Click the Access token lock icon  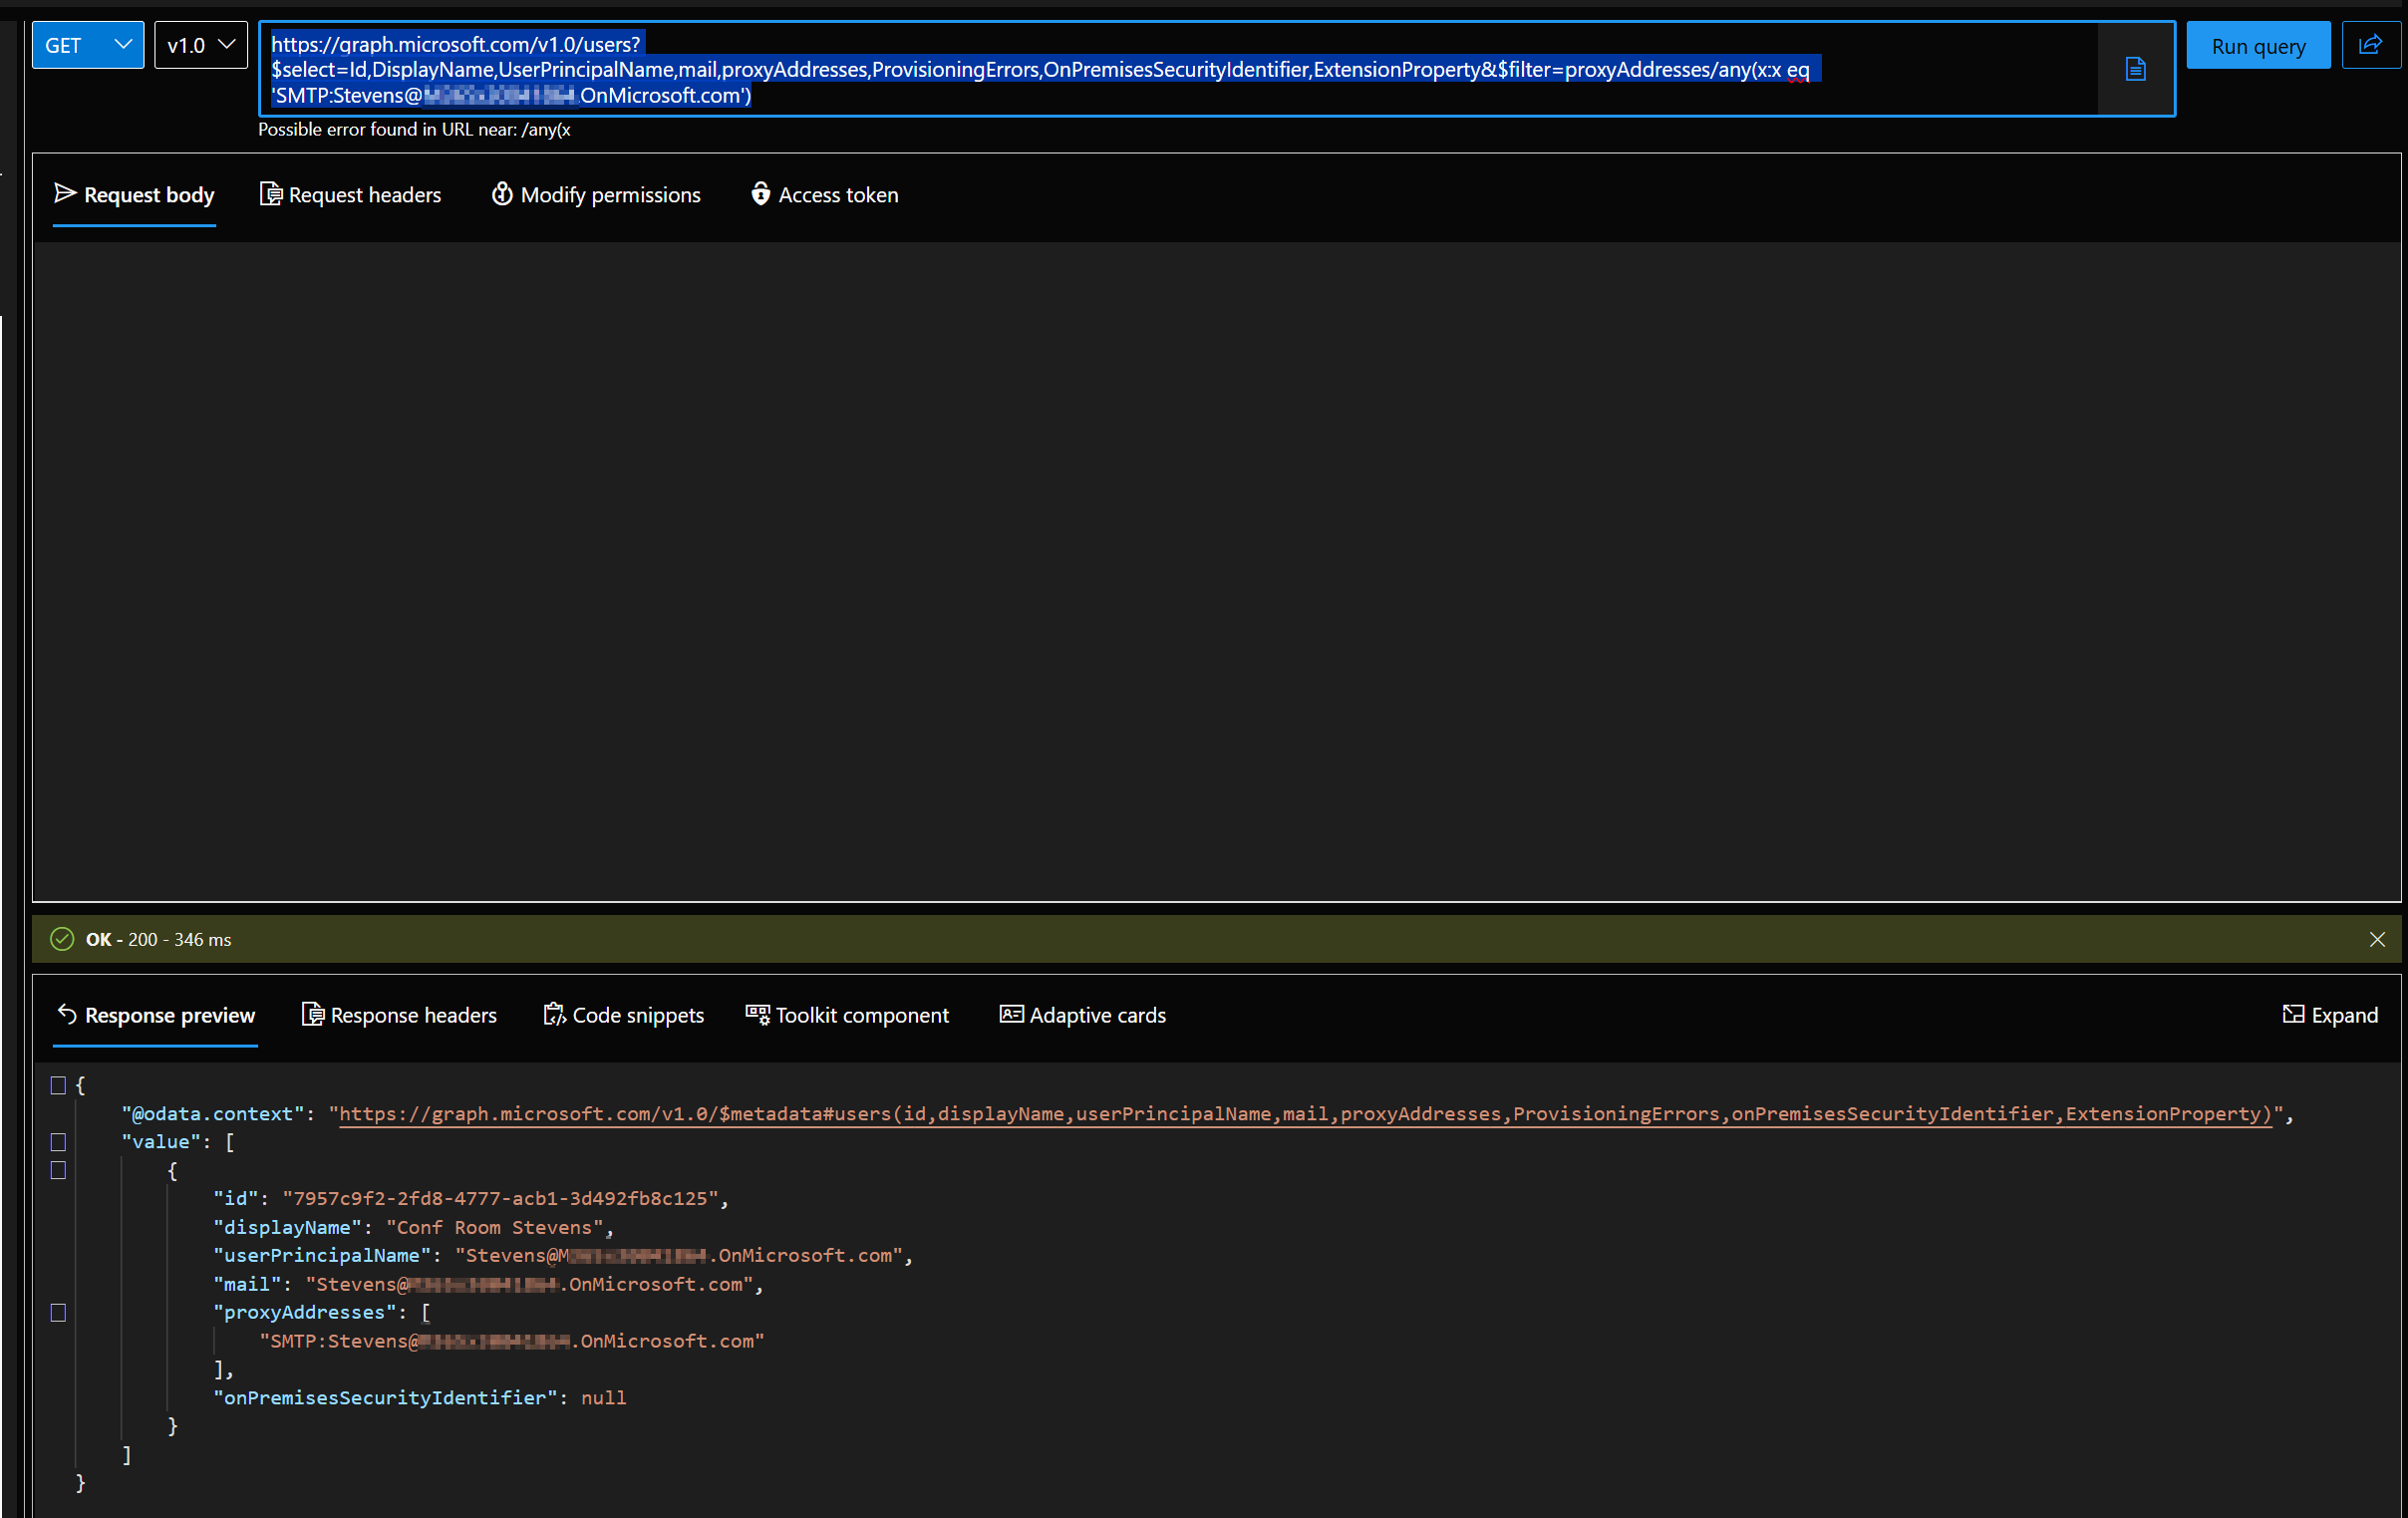click(x=760, y=194)
